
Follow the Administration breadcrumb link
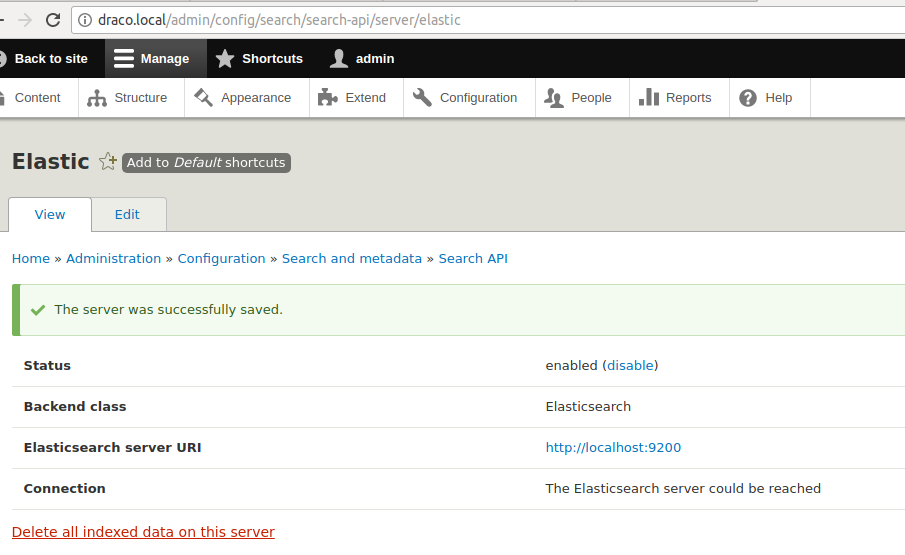point(114,258)
